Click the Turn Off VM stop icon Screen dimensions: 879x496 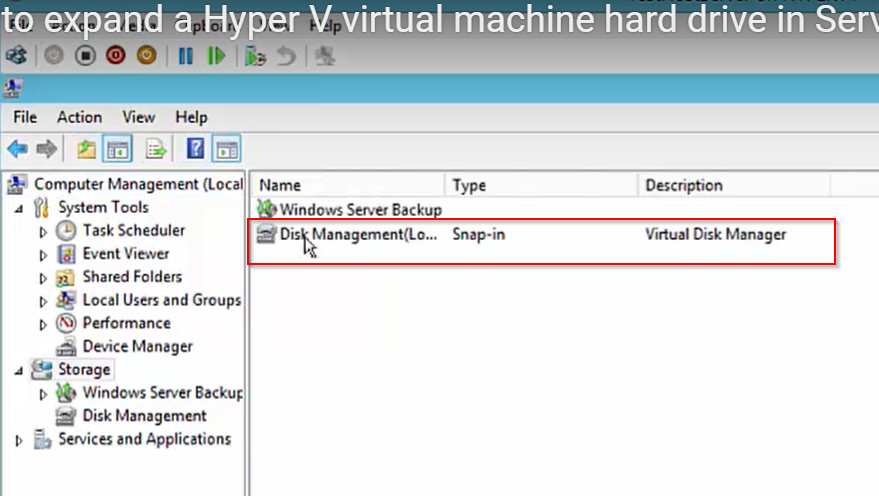pos(85,55)
